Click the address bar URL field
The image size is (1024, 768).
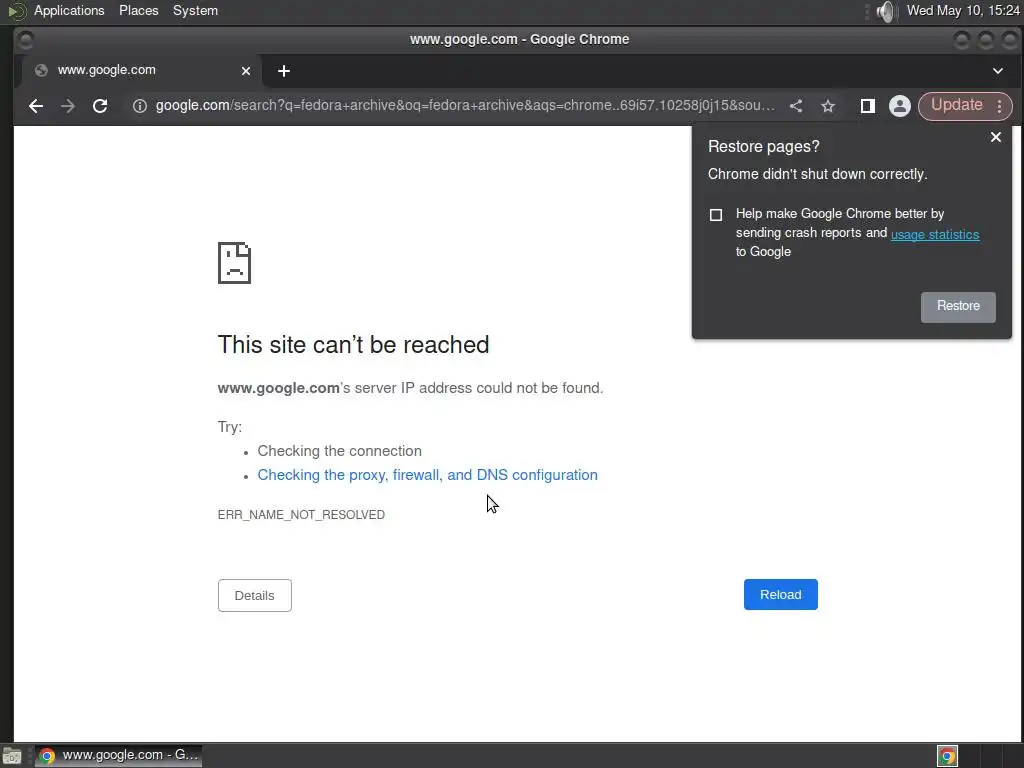465,106
